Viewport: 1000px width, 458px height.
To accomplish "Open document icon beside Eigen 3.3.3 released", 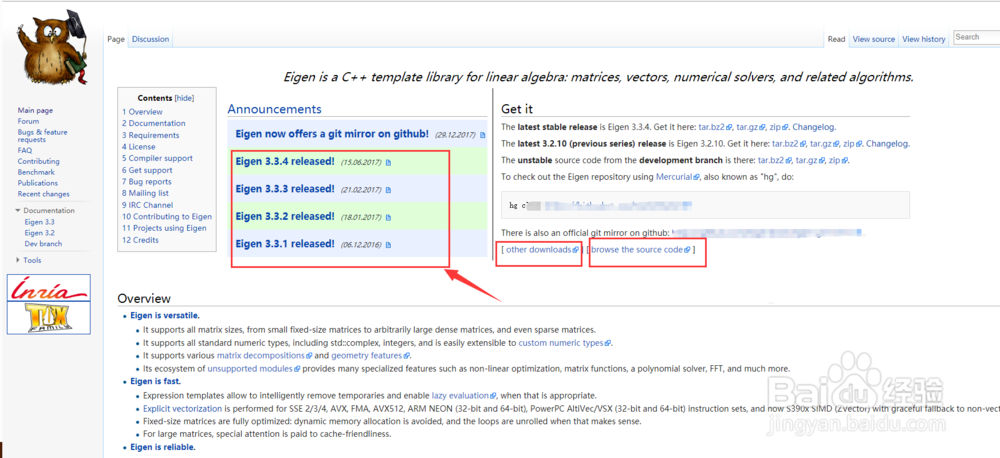I will [x=388, y=190].
